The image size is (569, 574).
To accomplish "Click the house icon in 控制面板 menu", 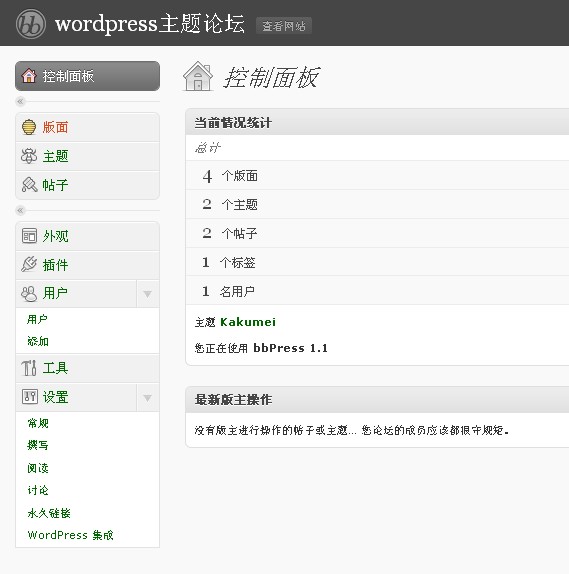I will [x=29, y=76].
